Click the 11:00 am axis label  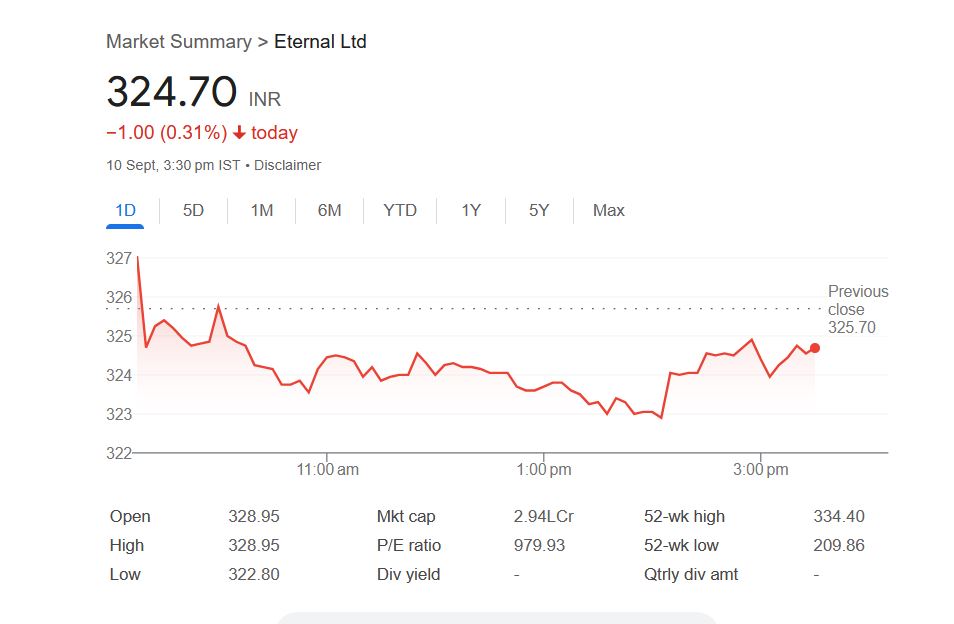point(327,470)
